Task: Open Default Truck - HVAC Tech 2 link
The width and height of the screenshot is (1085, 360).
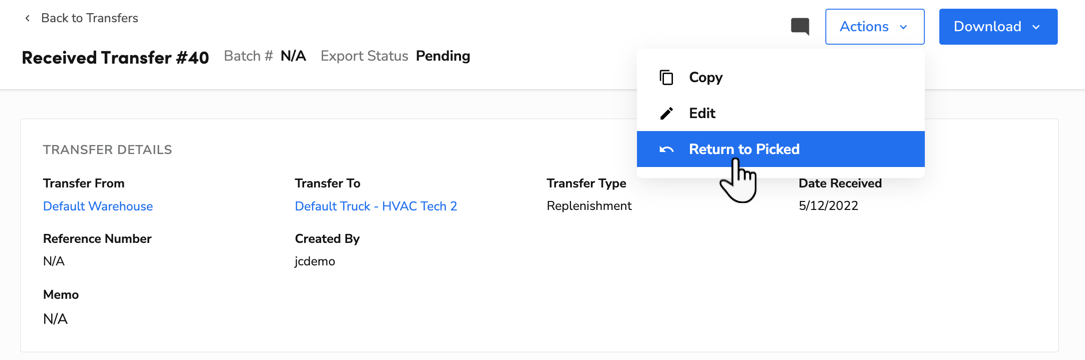Action: tap(376, 206)
